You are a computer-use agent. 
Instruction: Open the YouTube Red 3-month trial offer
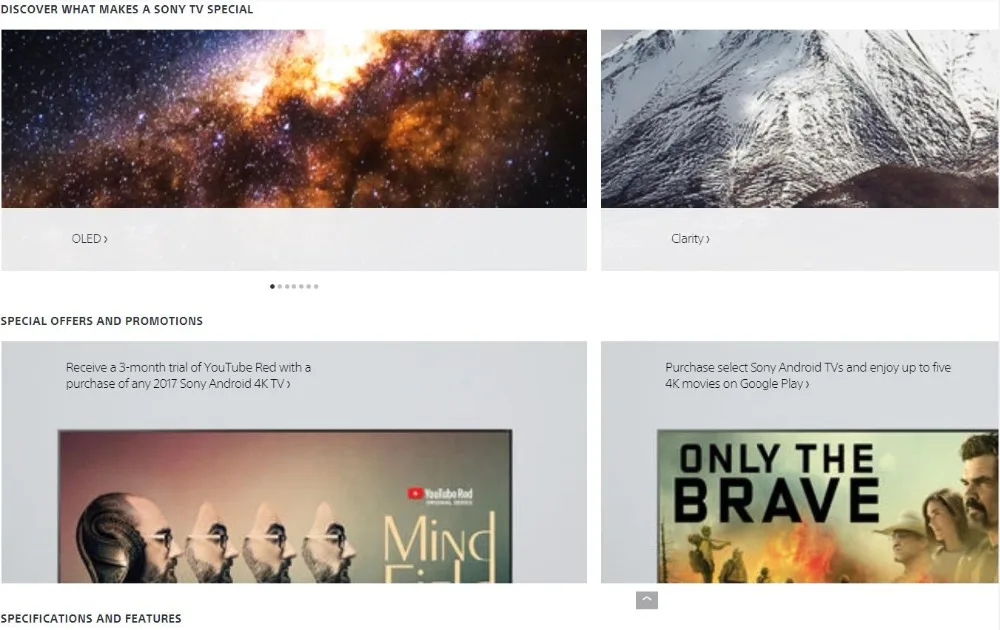coord(188,376)
